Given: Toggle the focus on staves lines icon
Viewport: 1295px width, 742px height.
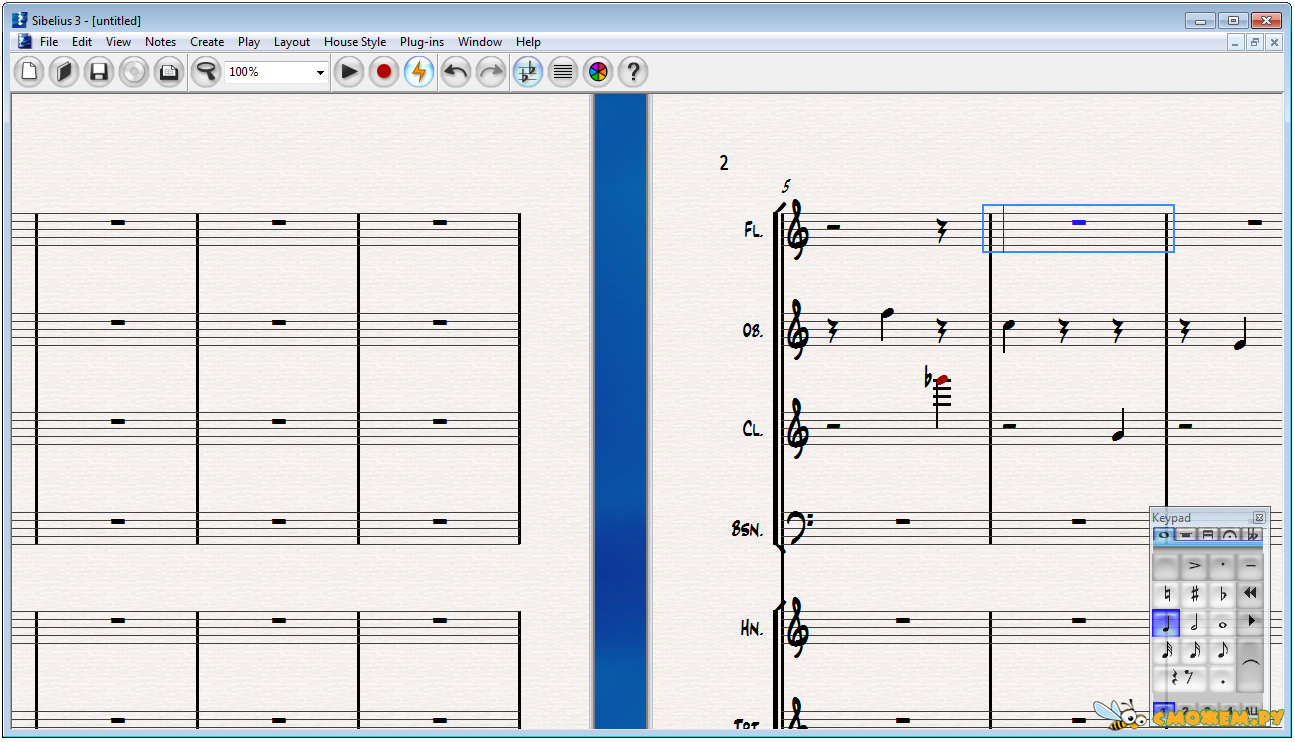Looking at the screenshot, I should click(x=563, y=72).
